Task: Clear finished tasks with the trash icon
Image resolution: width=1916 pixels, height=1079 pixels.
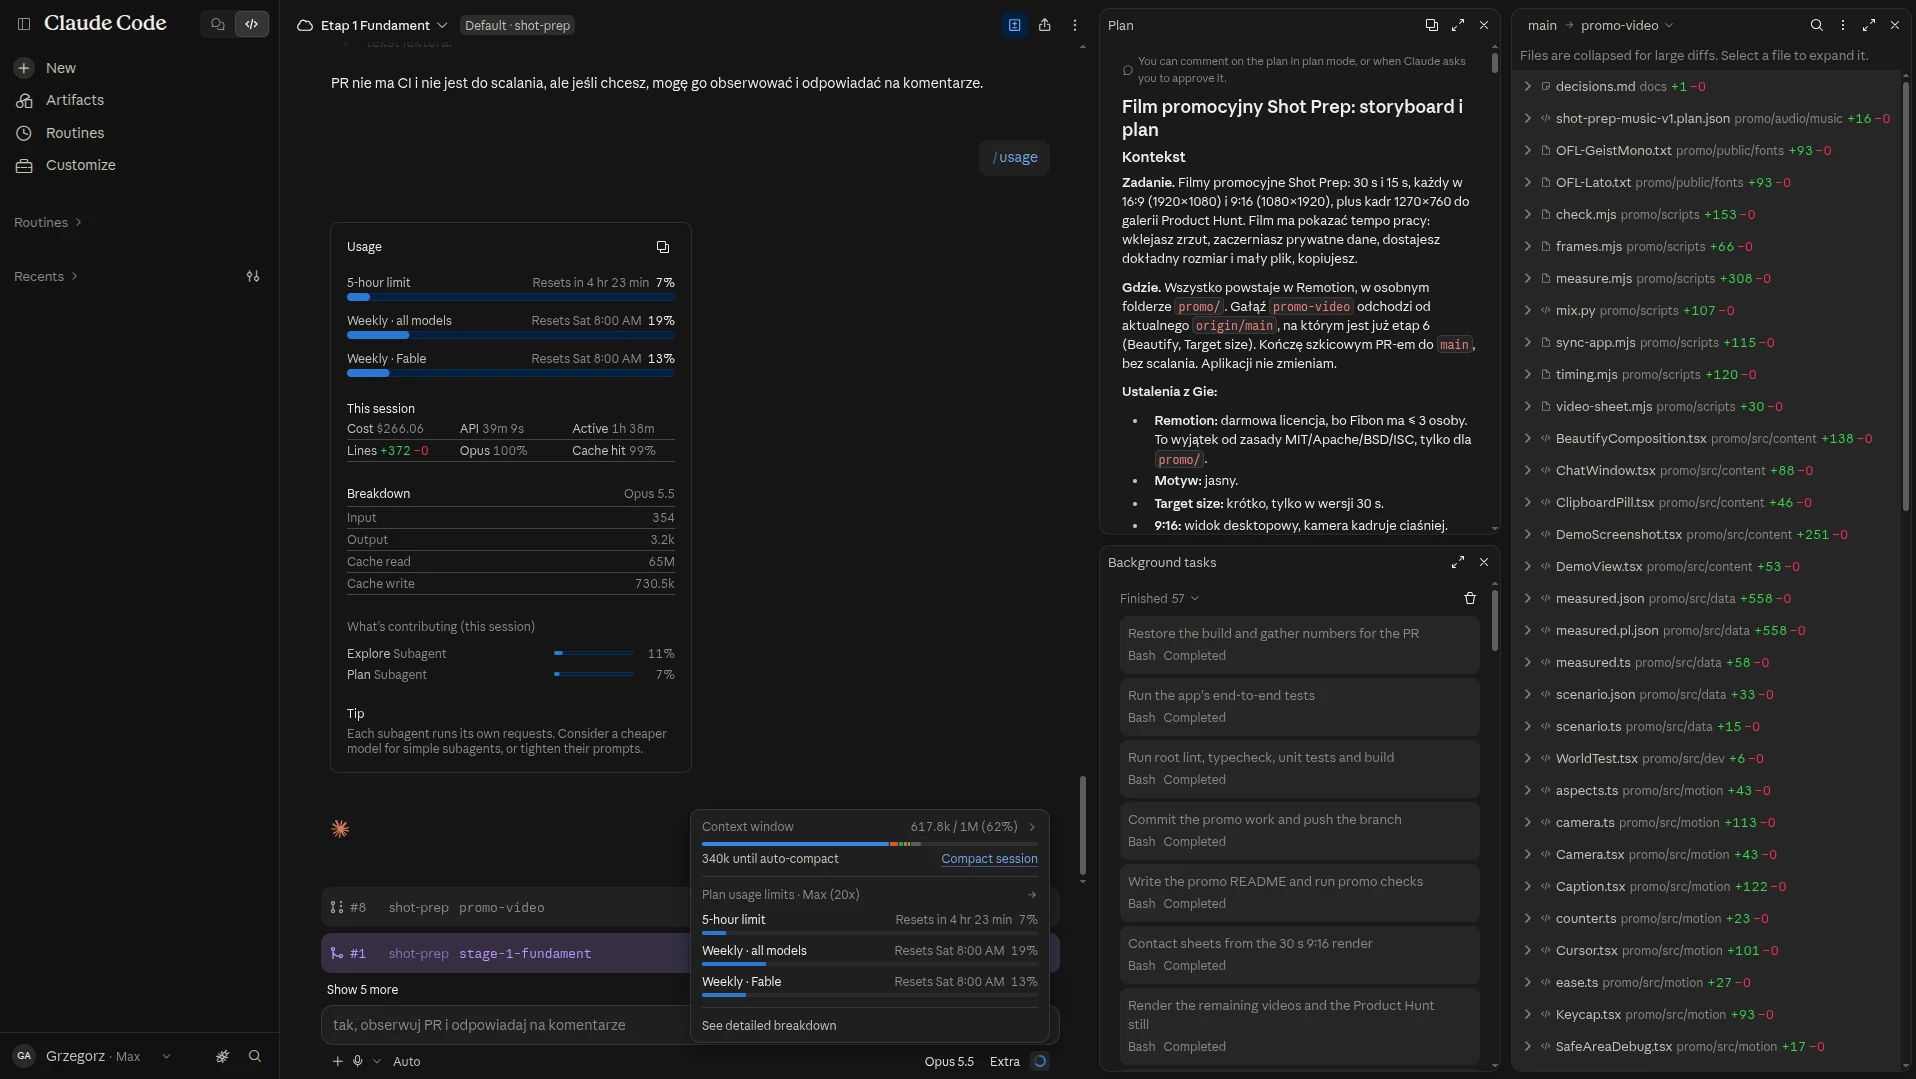Action: [1470, 599]
